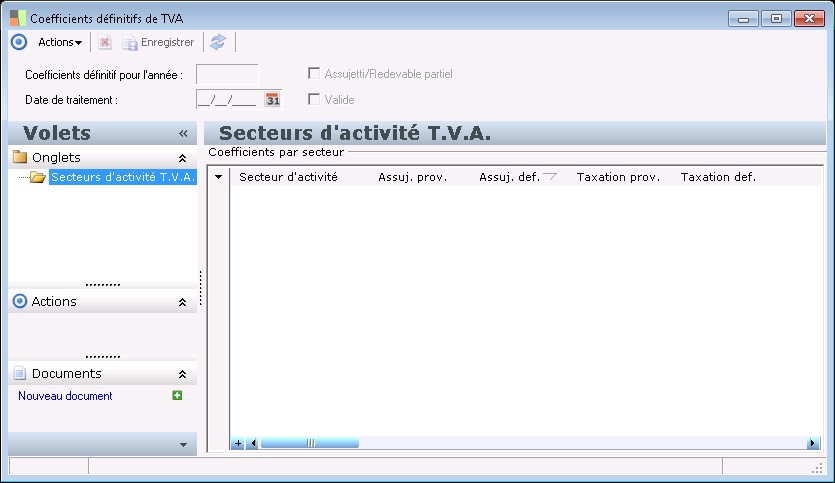Collapse the Documents section

[x=182, y=374]
